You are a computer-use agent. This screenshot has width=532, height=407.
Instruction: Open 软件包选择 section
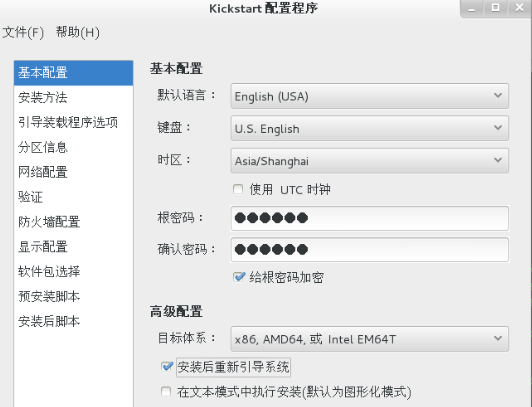73,272
